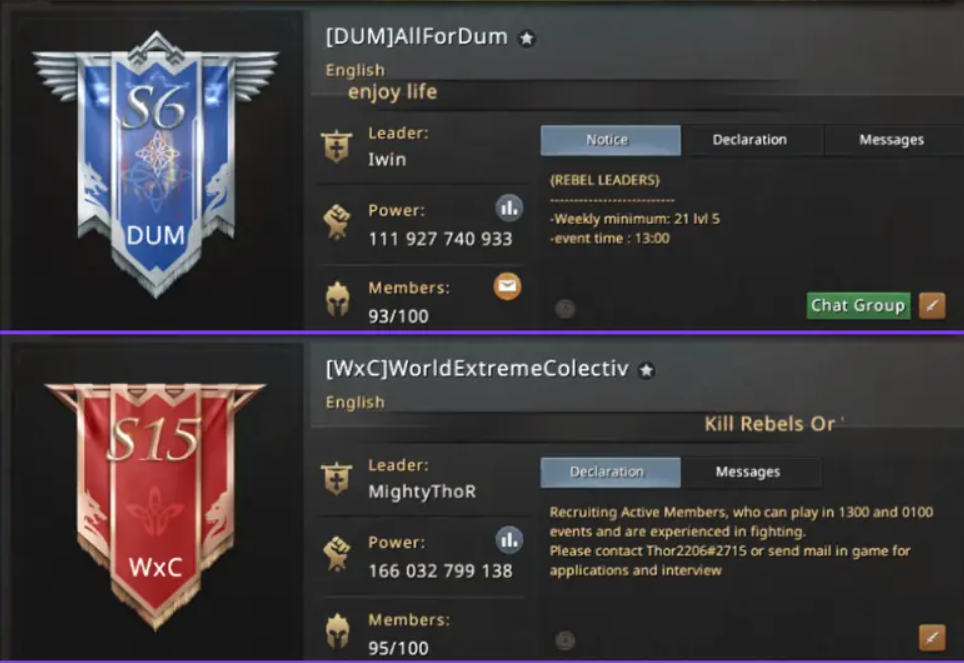
Task: Click the DUM power fist icon
Action: coord(337,221)
